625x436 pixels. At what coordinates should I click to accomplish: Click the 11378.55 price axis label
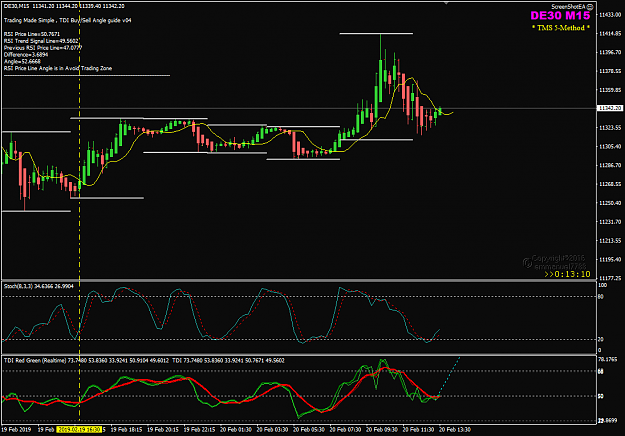610,71
